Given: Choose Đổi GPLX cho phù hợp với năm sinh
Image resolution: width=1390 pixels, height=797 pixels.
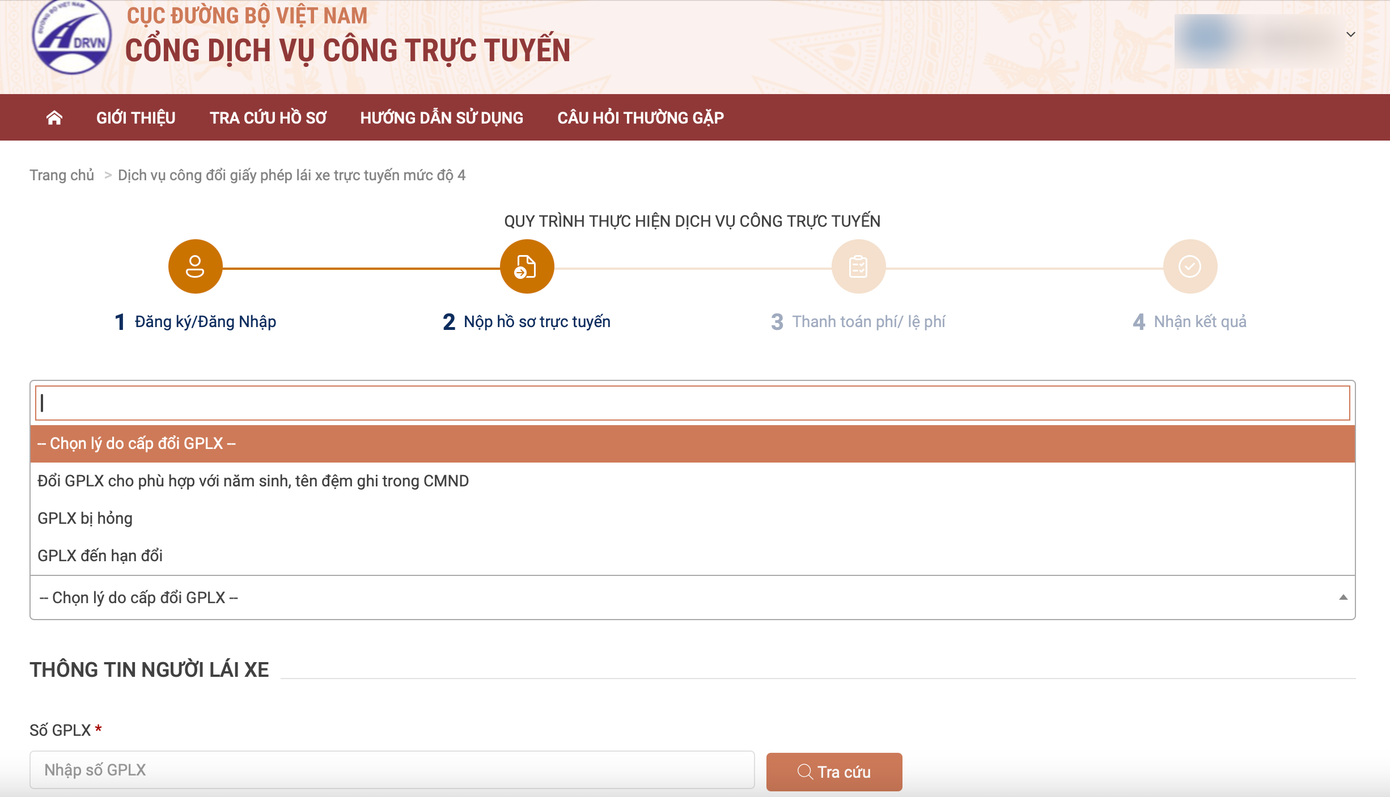Looking at the screenshot, I should pyautogui.click(x=253, y=481).
